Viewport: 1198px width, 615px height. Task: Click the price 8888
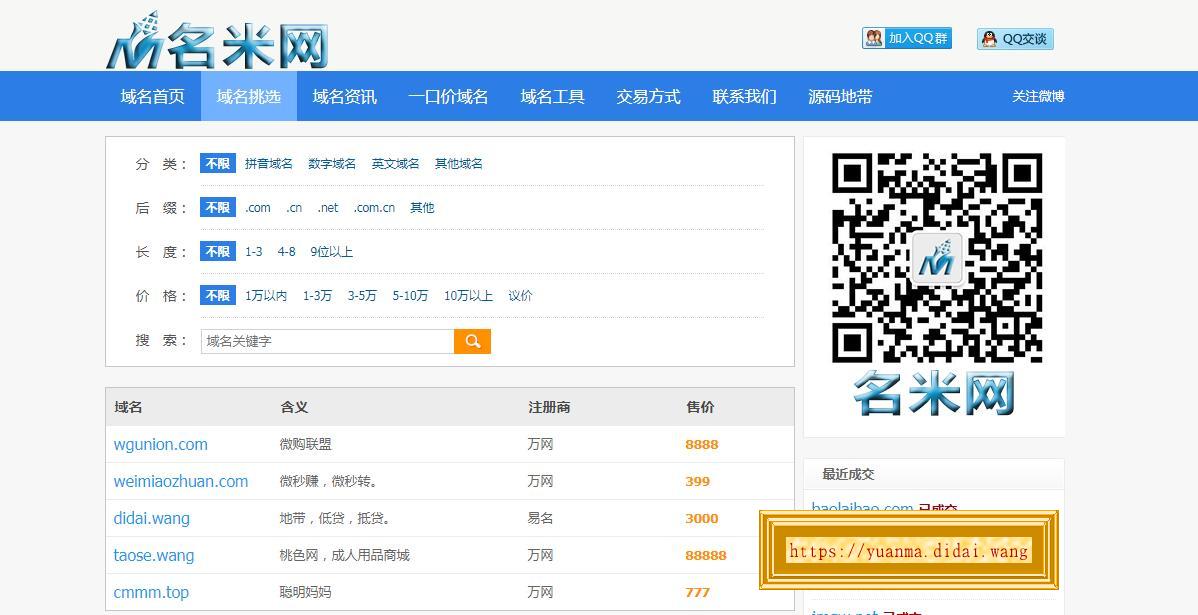click(701, 445)
